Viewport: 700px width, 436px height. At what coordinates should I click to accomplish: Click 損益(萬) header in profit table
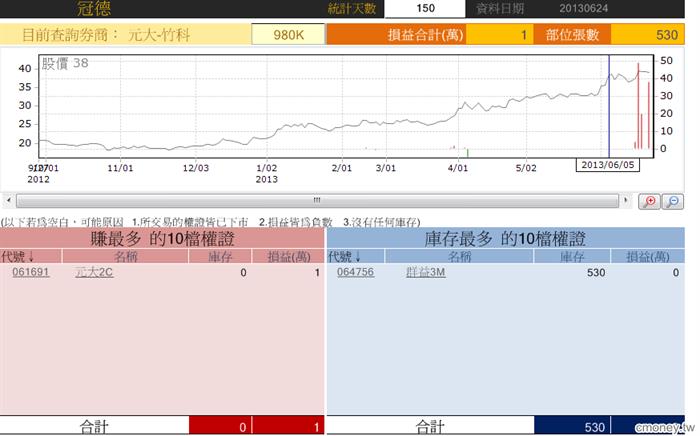289,257
